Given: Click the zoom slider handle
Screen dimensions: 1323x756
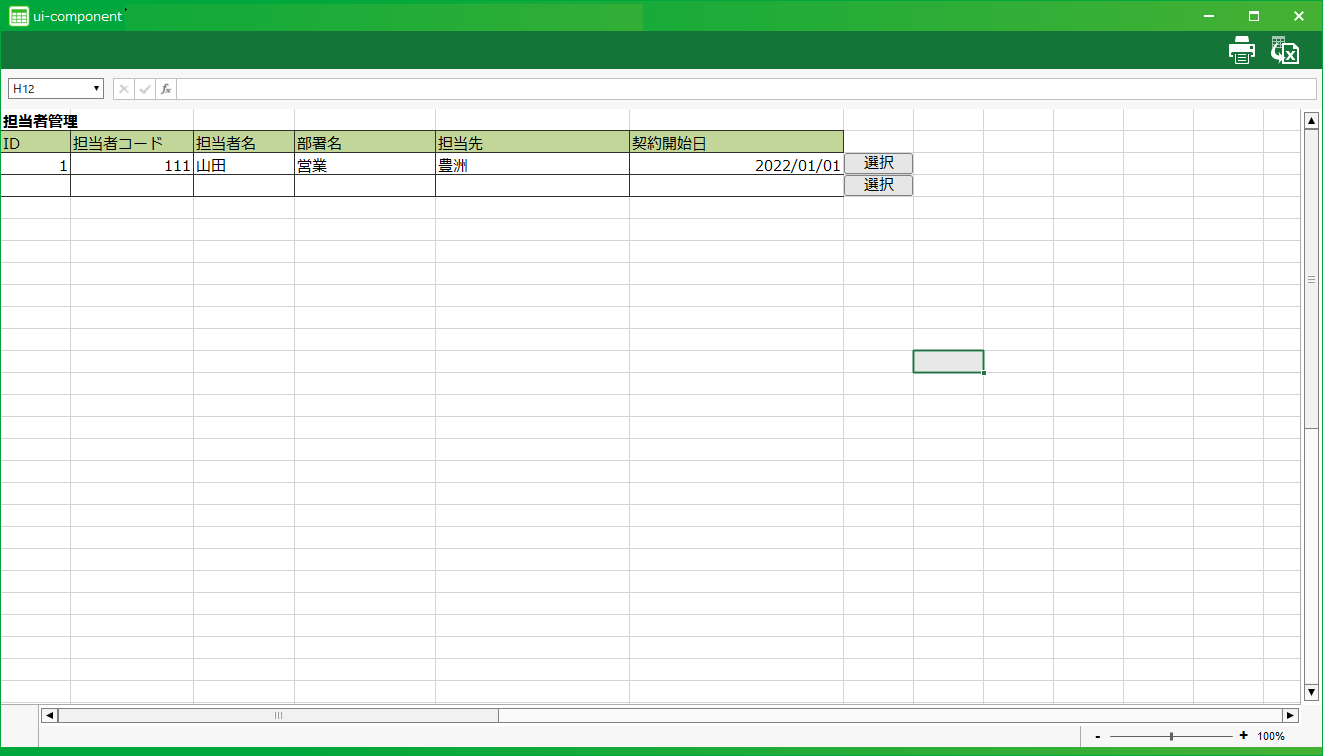Looking at the screenshot, I should (x=1171, y=736).
